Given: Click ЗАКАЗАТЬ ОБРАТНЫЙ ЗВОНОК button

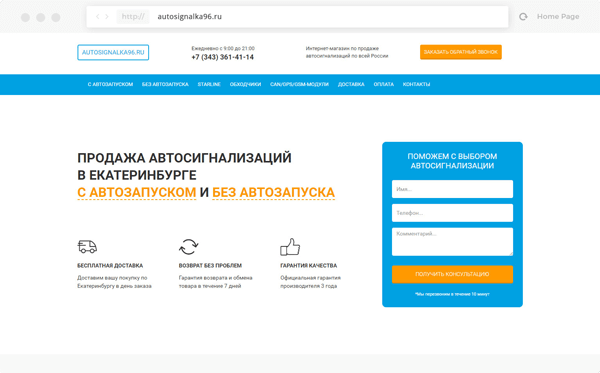Looking at the screenshot, I should point(461,52).
